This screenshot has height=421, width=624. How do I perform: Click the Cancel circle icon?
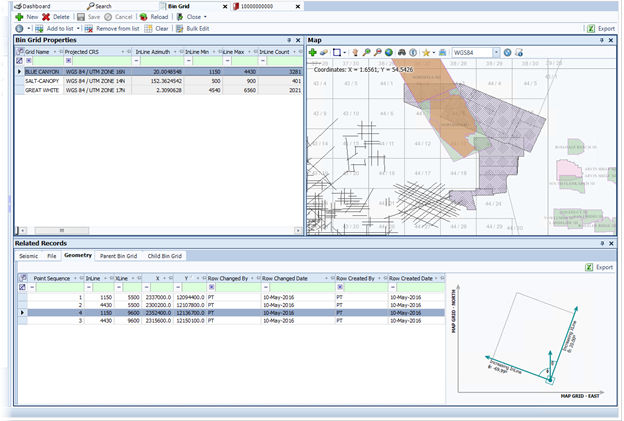pyautogui.click(x=108, y=17)
